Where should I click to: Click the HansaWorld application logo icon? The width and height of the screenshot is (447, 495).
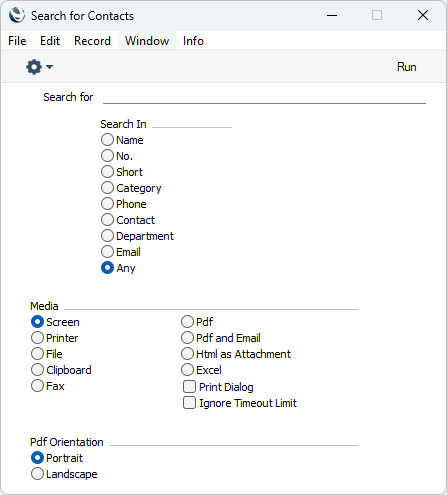[x=17, y=15]
